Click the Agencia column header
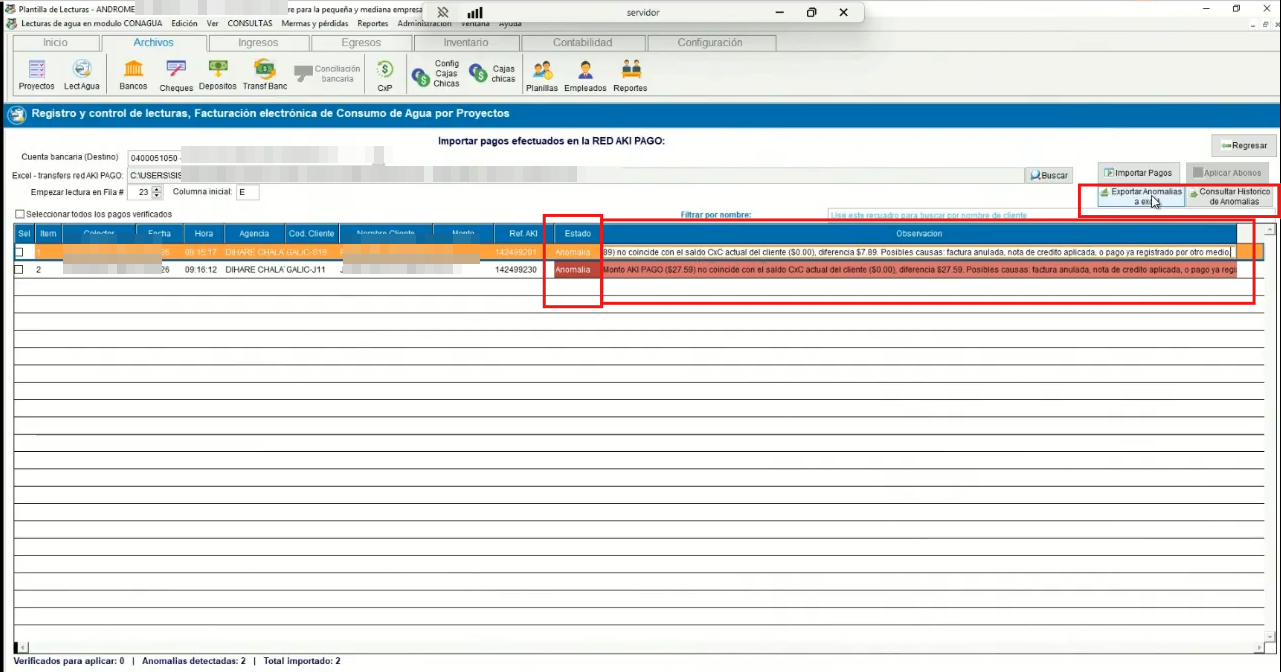 (254, 233)
